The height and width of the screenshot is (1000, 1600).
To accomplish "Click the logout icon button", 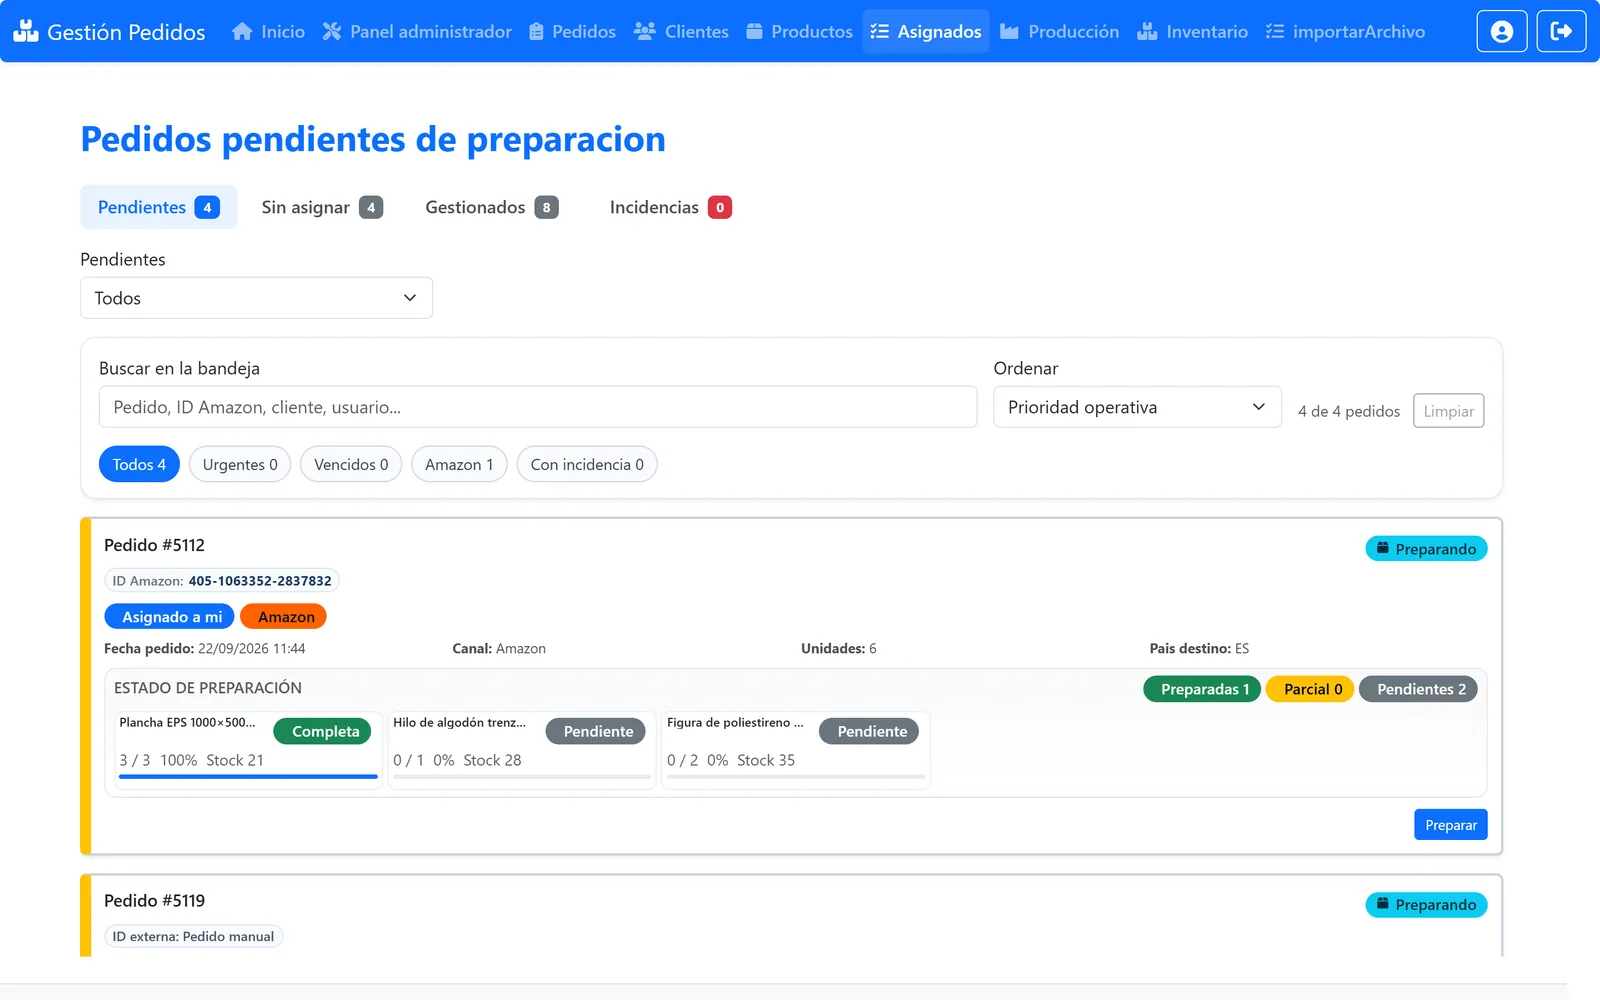I will tap(1561, 31).
